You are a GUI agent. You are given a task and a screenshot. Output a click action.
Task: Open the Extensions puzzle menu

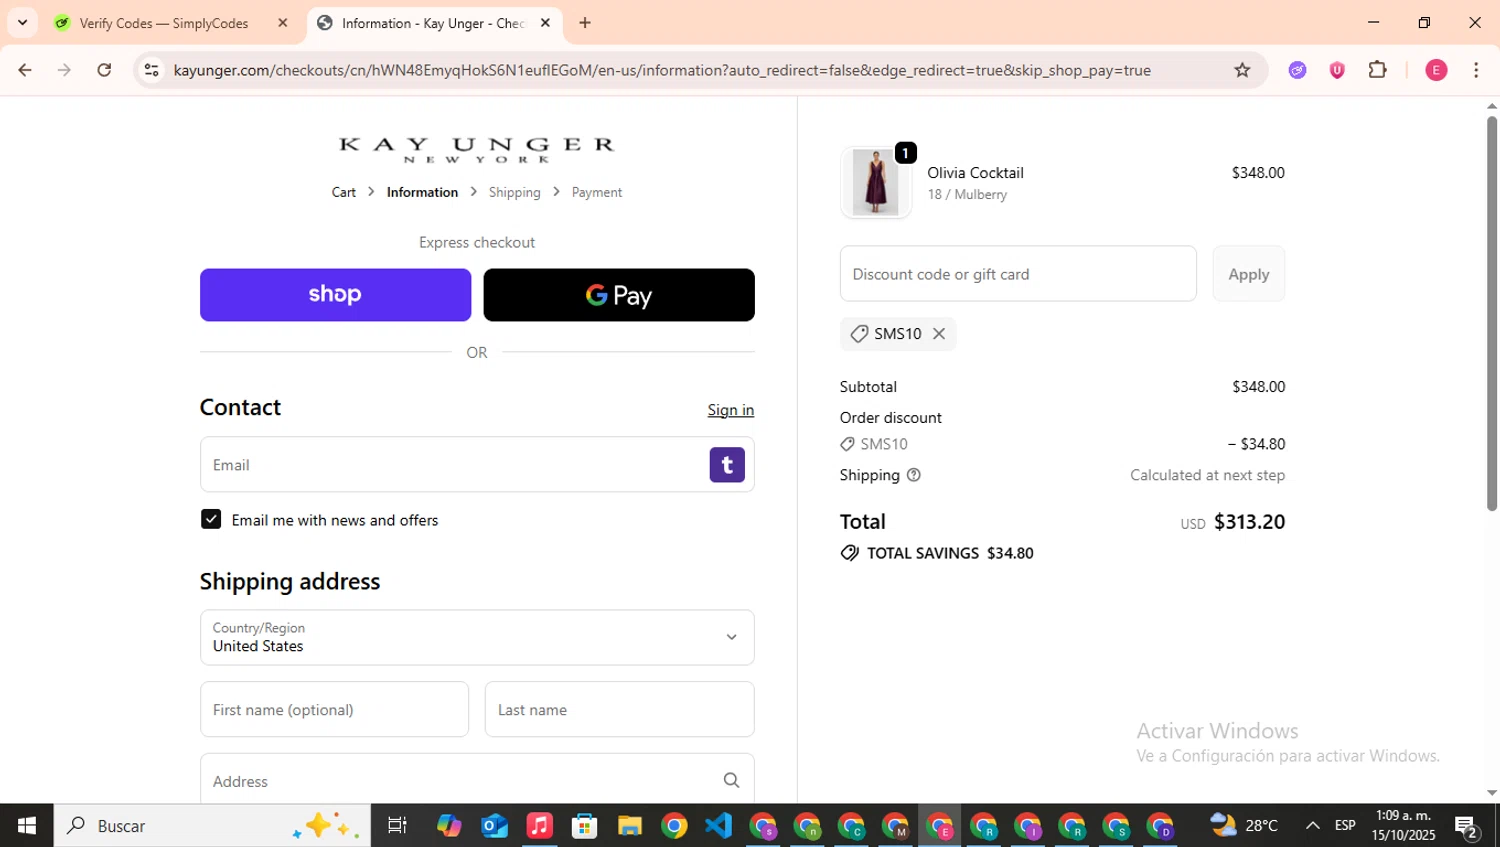[1377, 70]
